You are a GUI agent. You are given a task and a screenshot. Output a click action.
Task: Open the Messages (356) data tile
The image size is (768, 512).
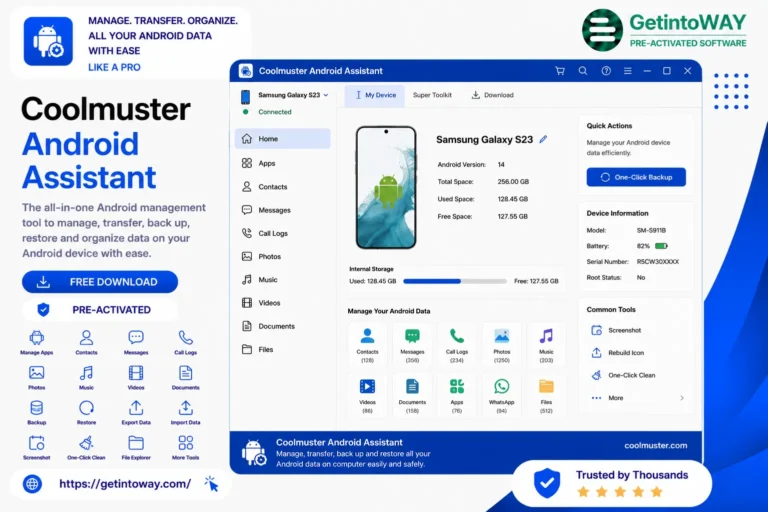point(412,345)
